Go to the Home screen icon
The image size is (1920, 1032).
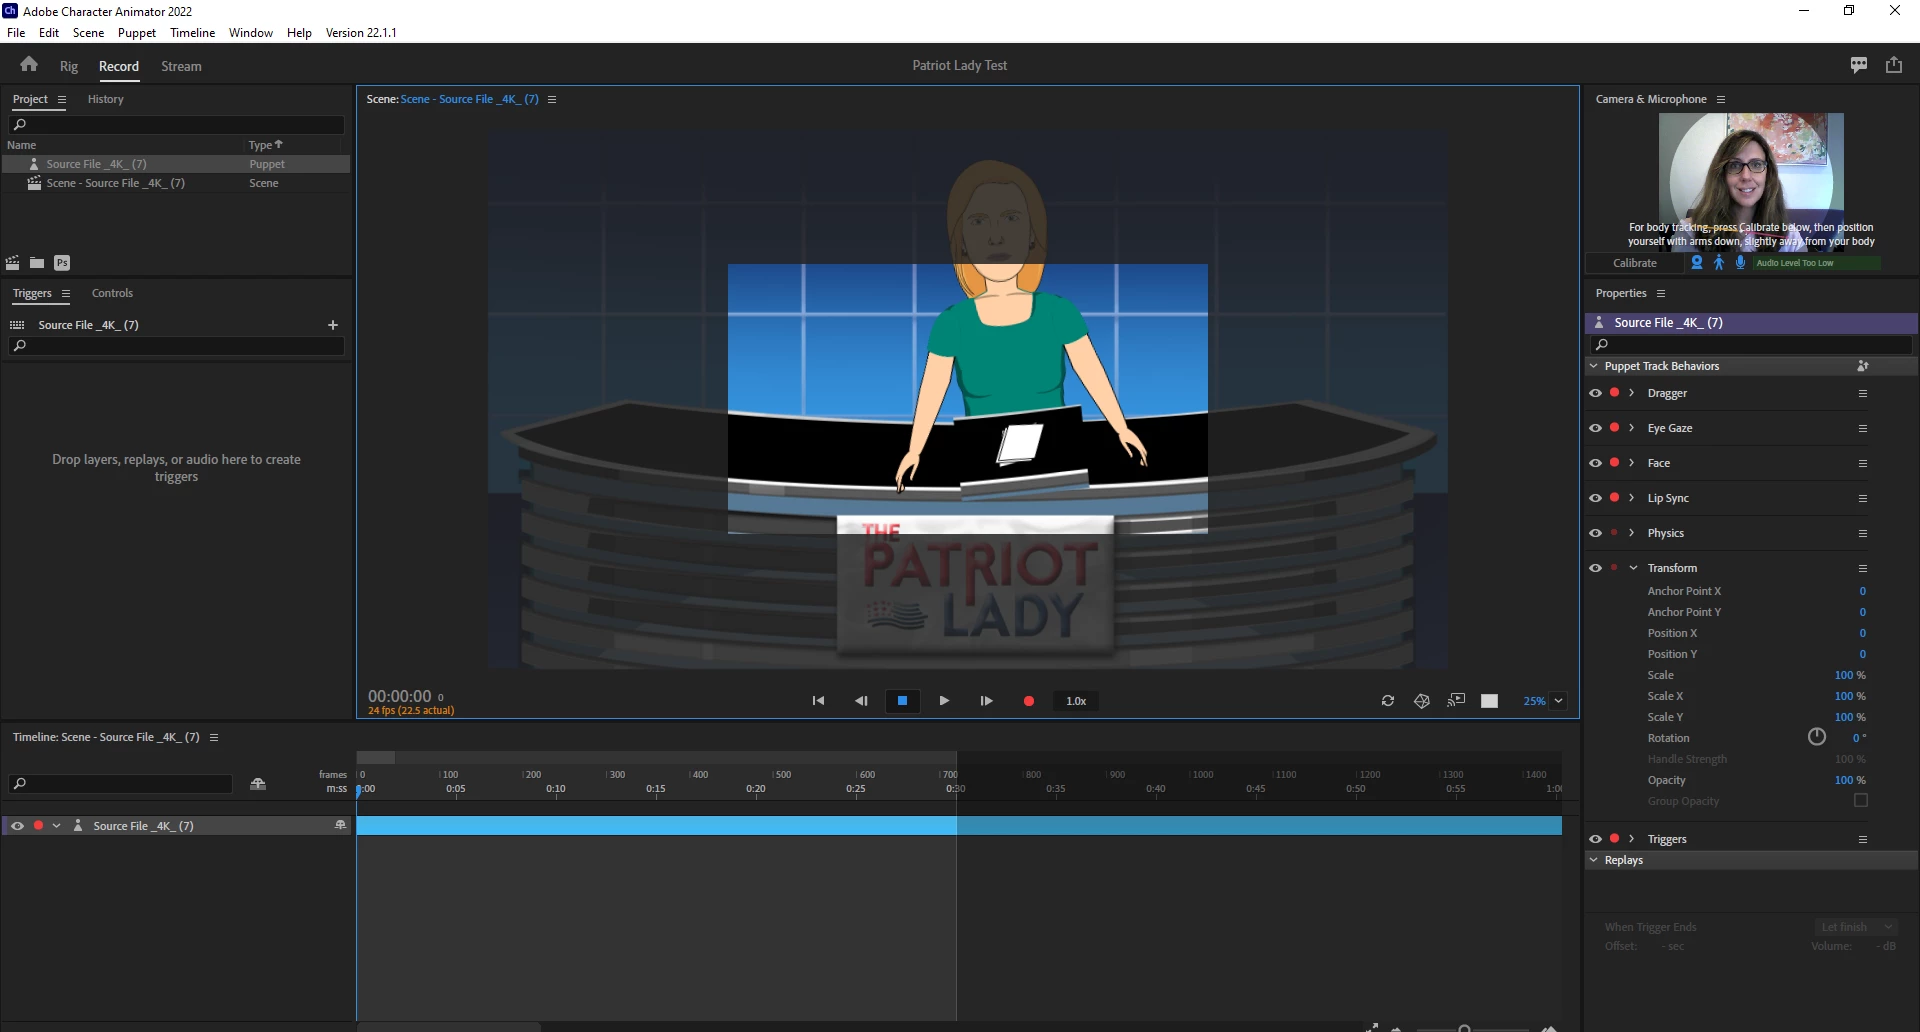(29, 65)
